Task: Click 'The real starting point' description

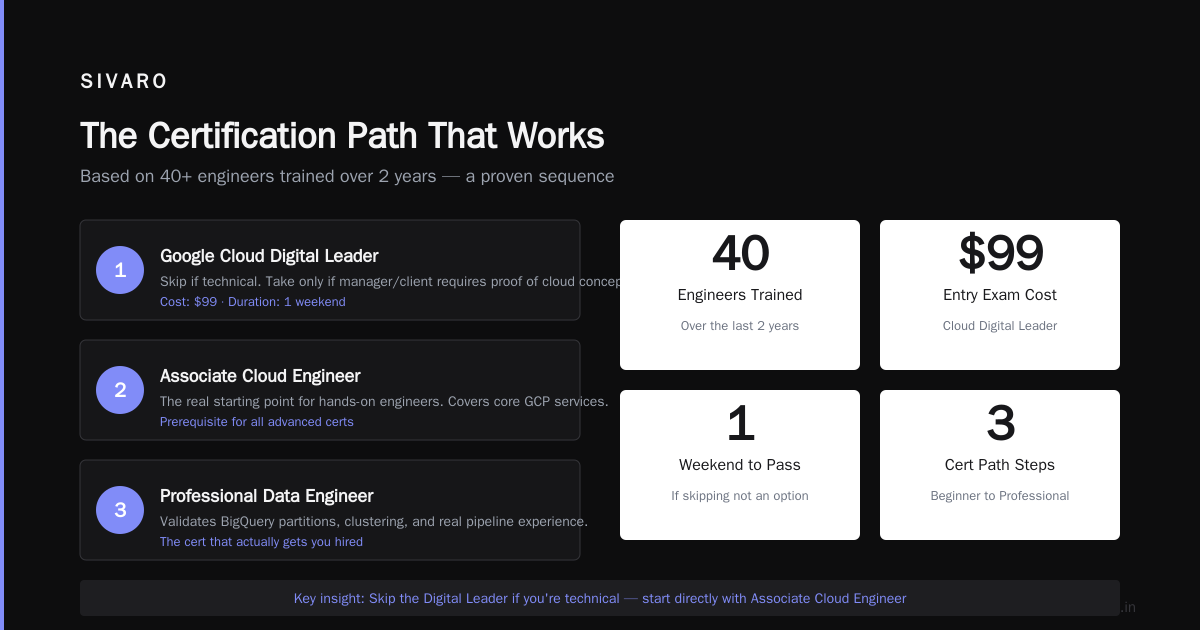Action: pos(384,401)
